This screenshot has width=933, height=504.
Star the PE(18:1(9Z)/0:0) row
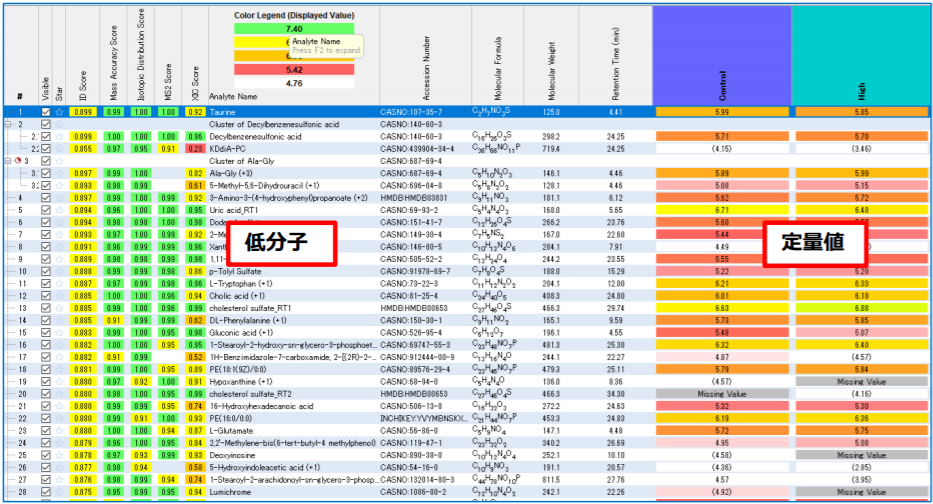(x=59, y=370)
